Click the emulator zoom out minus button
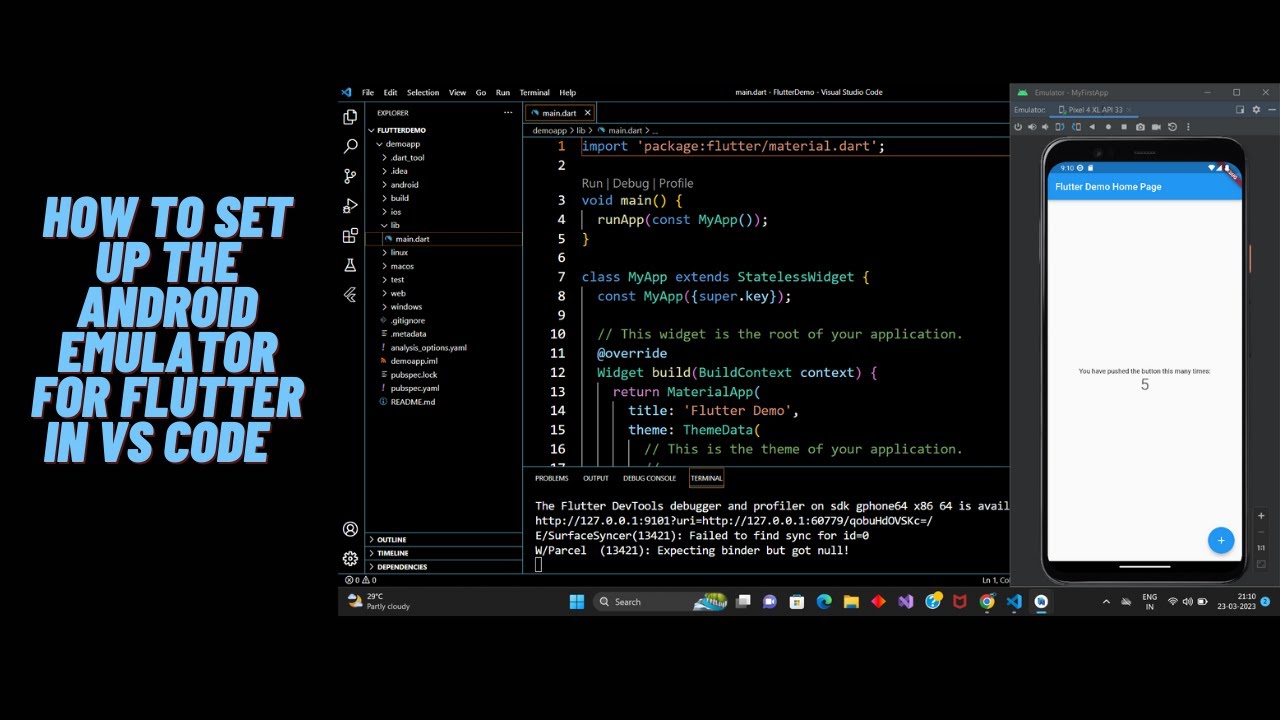1280x720 pixels. (1261, 532)
